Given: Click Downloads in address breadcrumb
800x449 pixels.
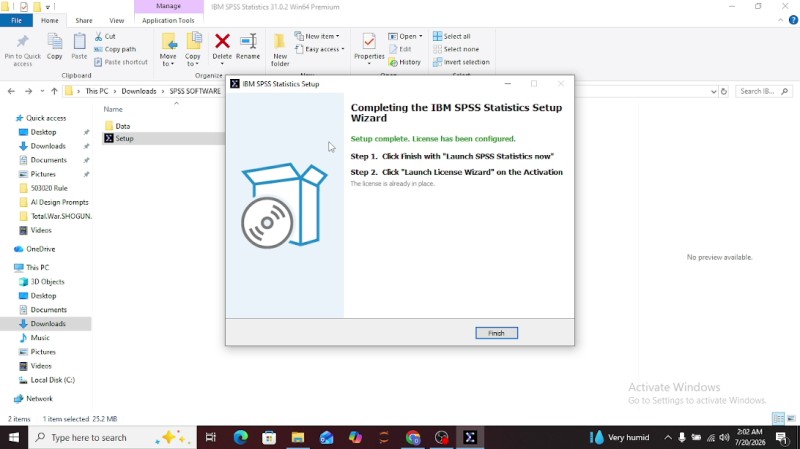Looking at the screenshot, I should coord(139,91).
